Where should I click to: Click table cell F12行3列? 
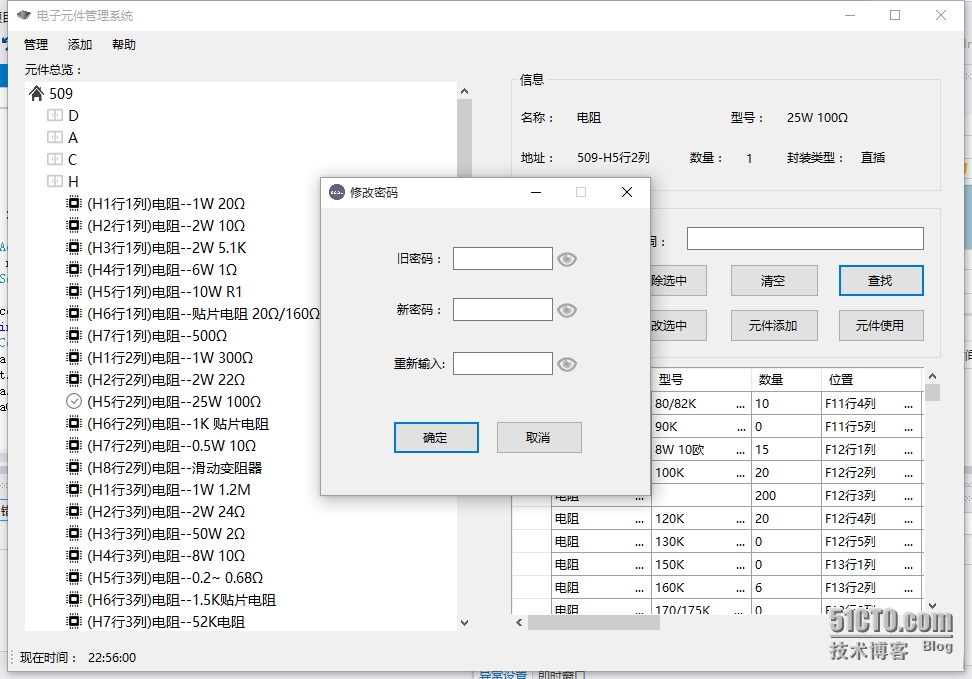[x=872, y=495]
